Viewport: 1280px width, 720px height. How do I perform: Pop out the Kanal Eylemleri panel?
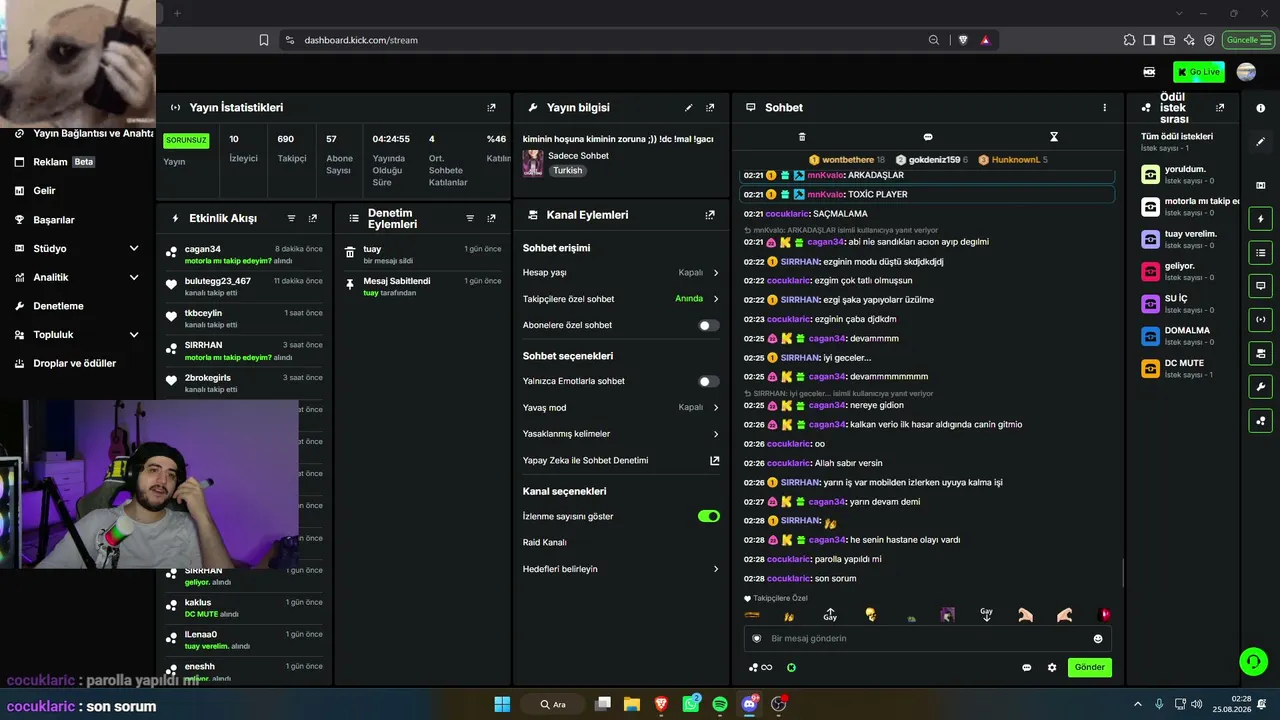click(x=710, y=215)
